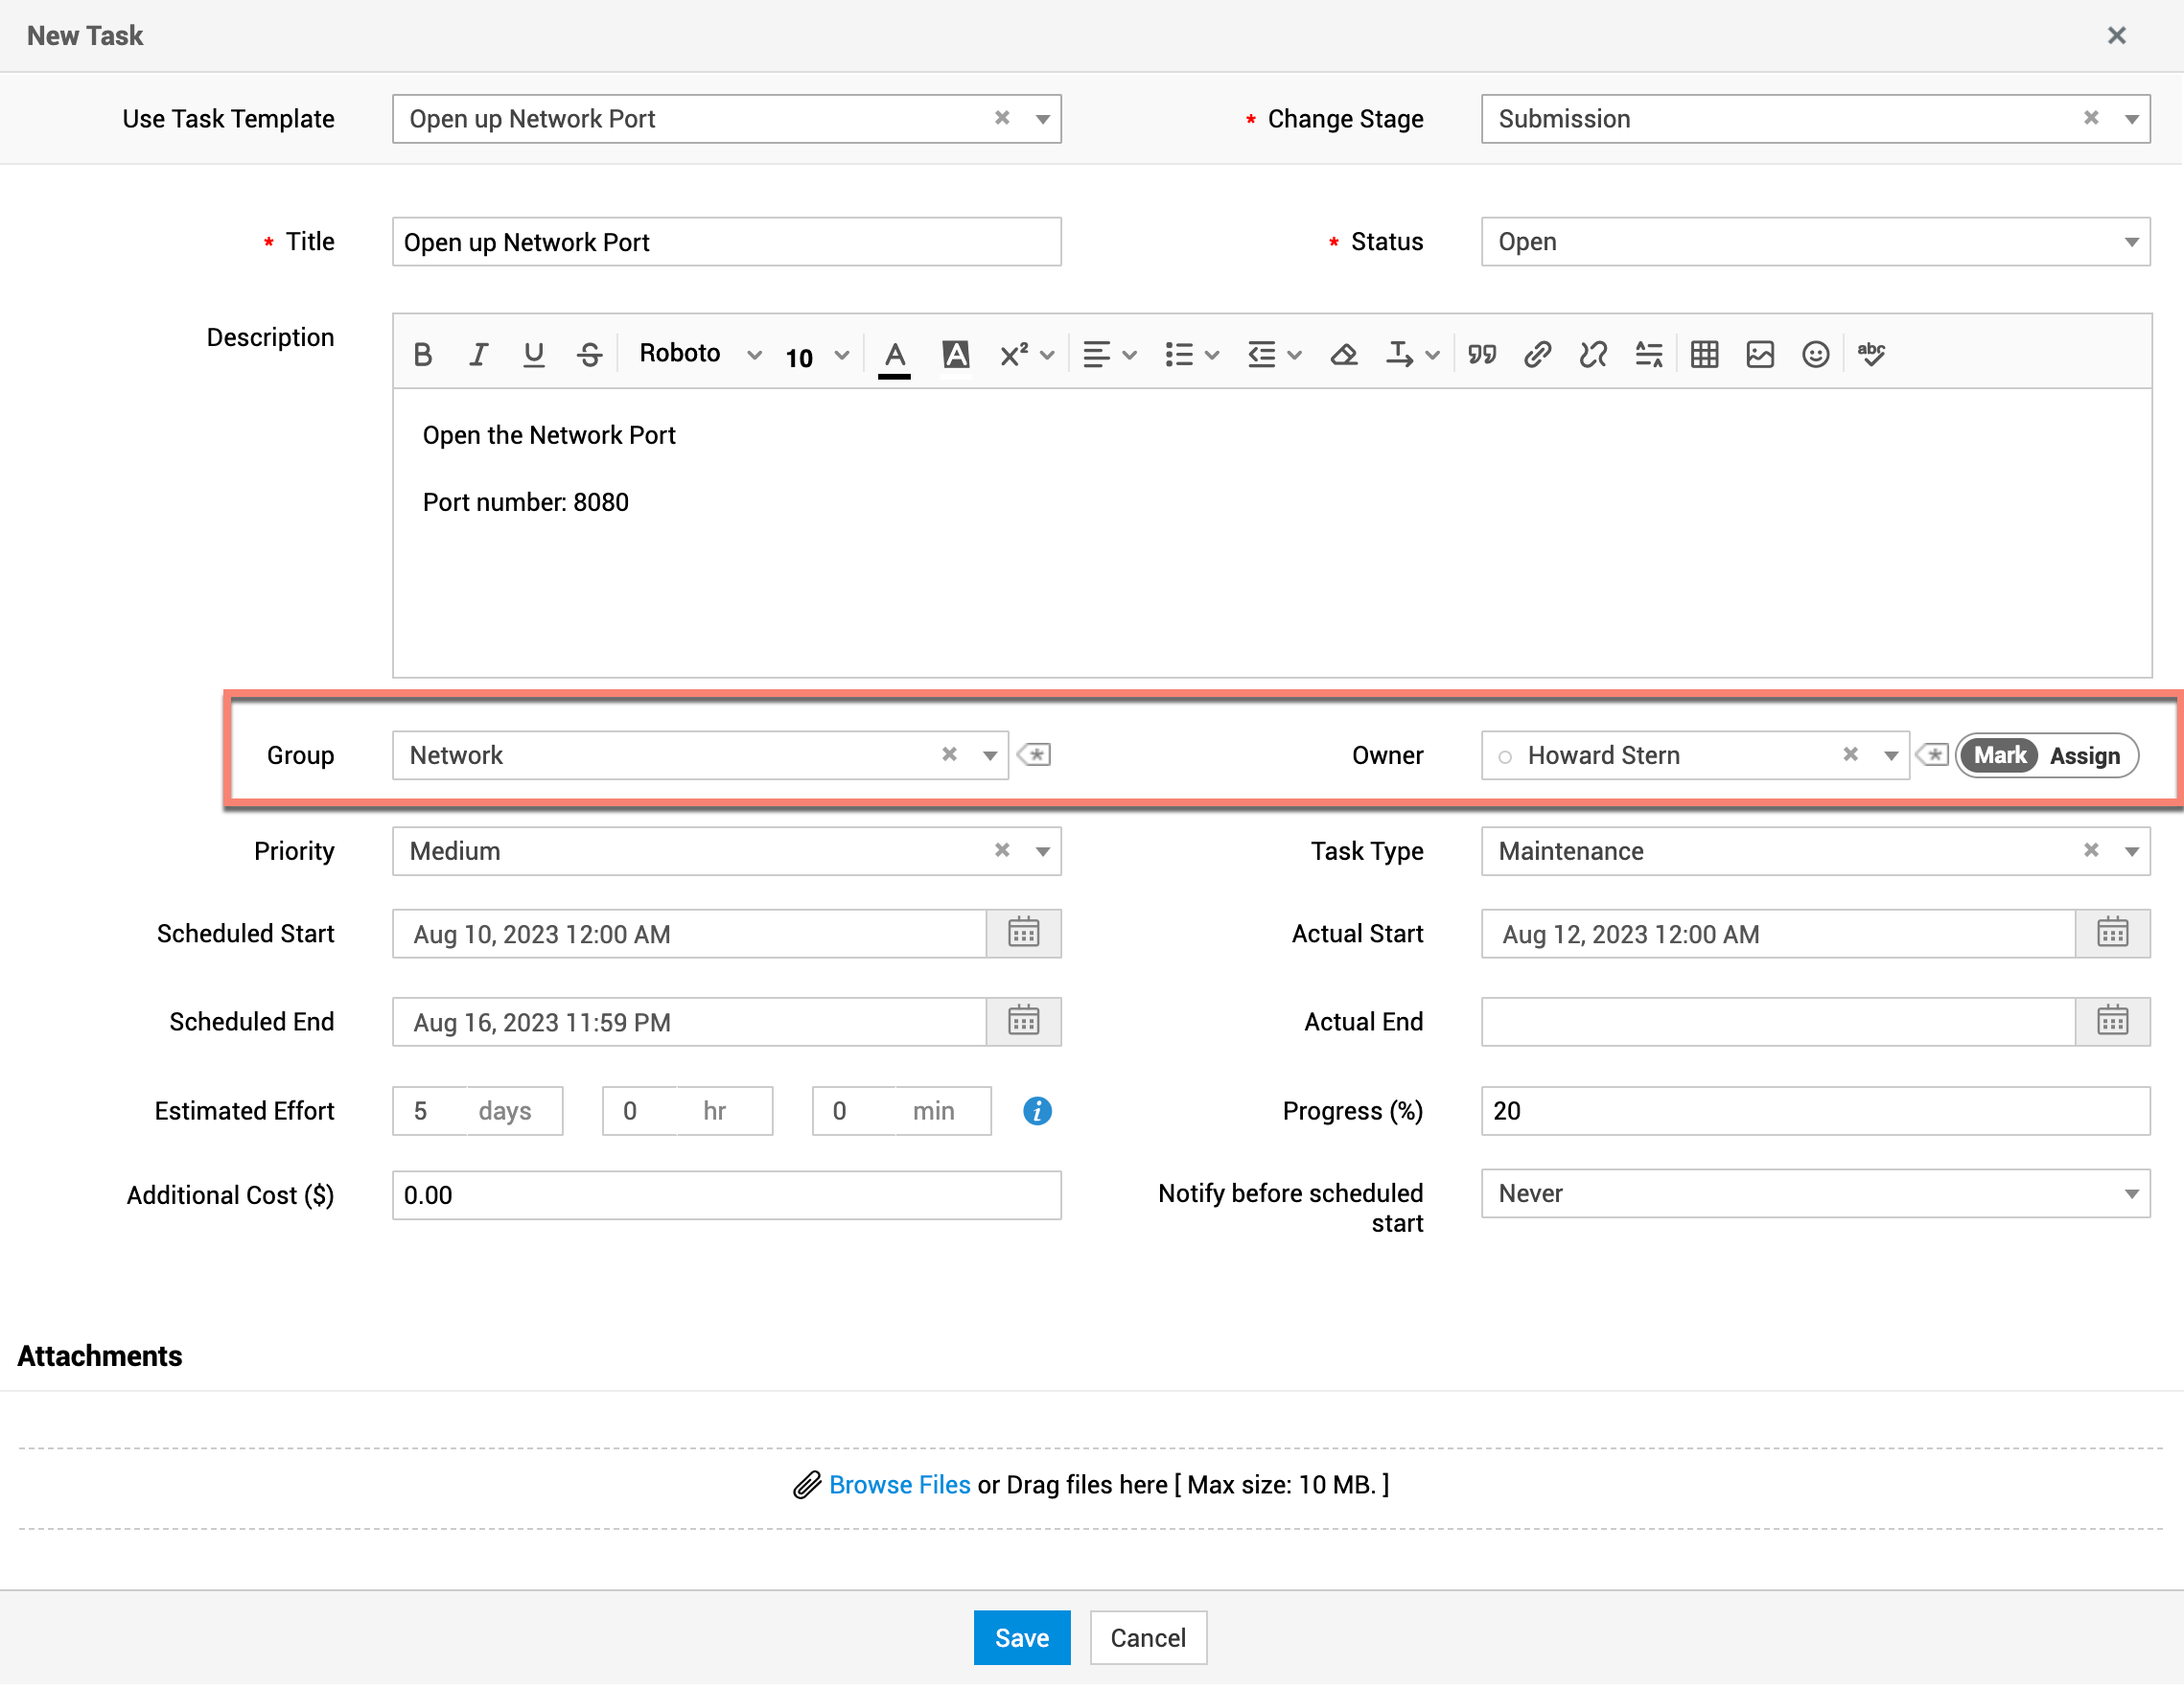Open the emoji picker
This screenshot has height=1689, width=2184.
1816,355
